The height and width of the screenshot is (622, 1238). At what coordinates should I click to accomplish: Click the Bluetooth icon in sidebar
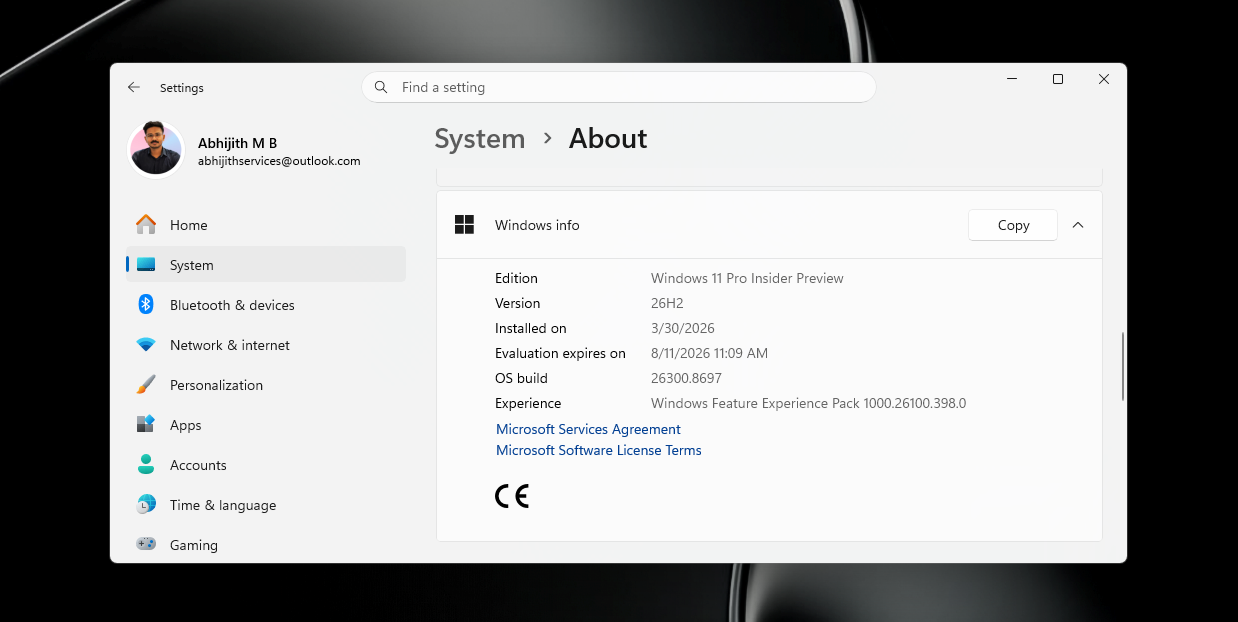pos(146,305)
